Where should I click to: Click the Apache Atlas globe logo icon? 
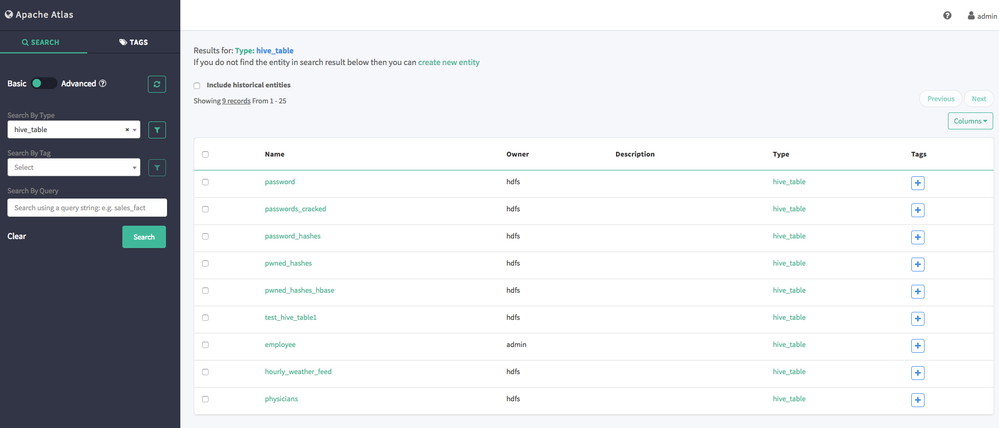click(x=10, y=15)
